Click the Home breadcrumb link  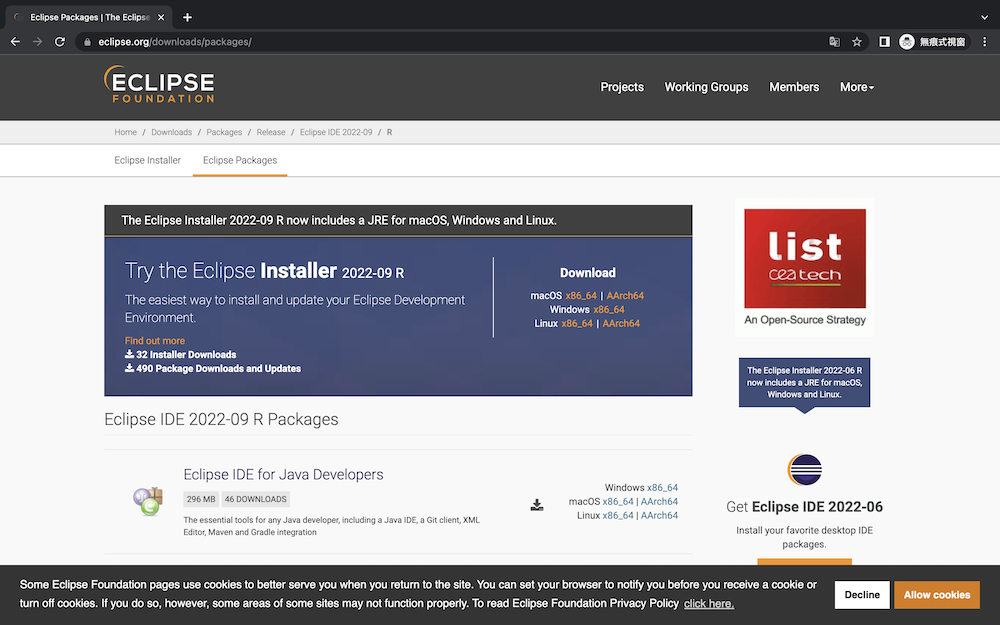[x=126, y=132]
